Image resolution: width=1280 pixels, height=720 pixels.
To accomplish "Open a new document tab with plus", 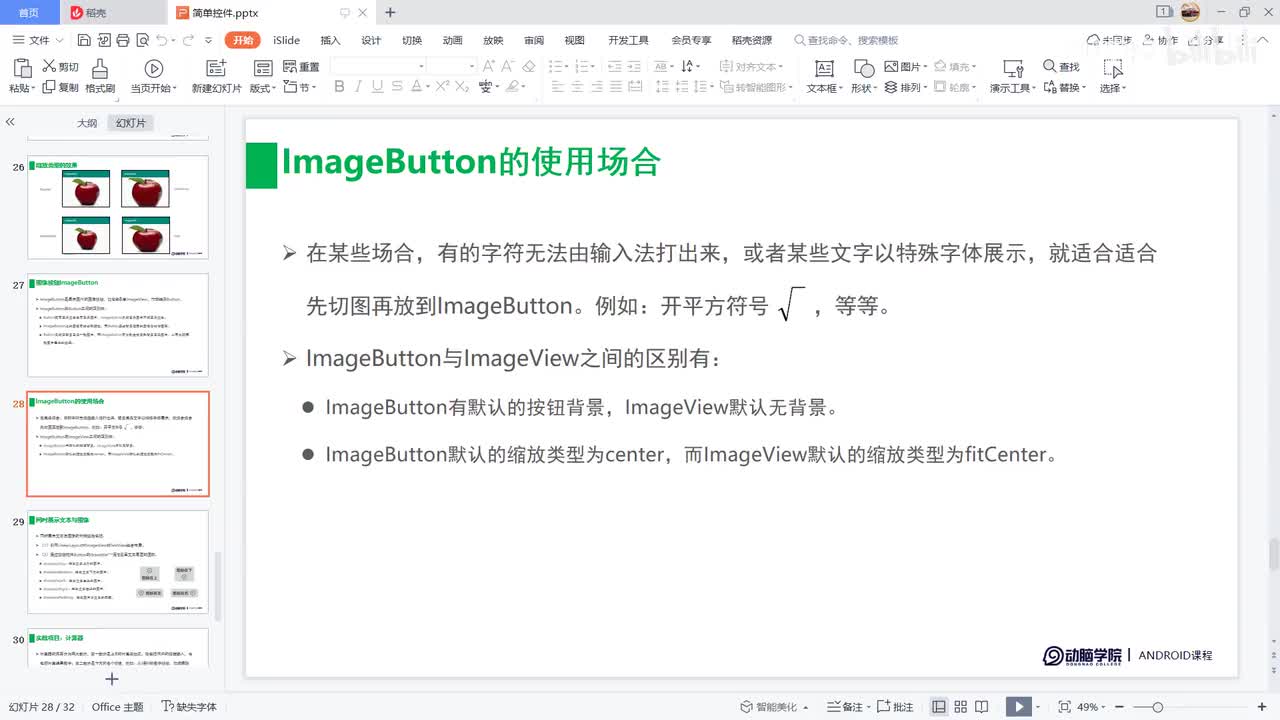I will coord(390,12).
